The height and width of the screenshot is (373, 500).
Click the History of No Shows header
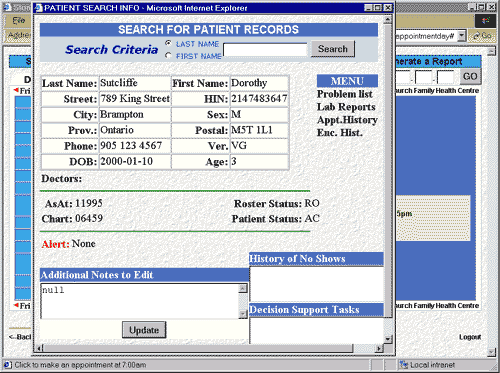pos(316,259)
